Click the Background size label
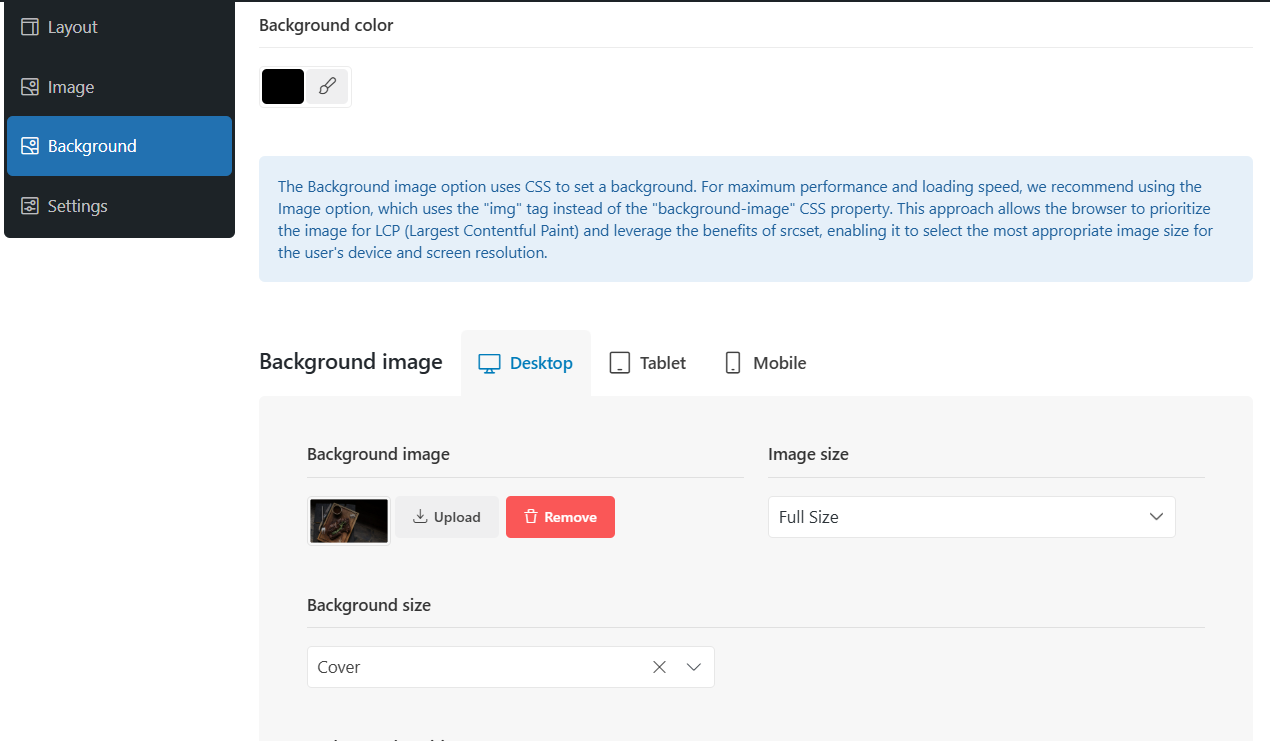The image size is (1270, 741). click(369, 605)
